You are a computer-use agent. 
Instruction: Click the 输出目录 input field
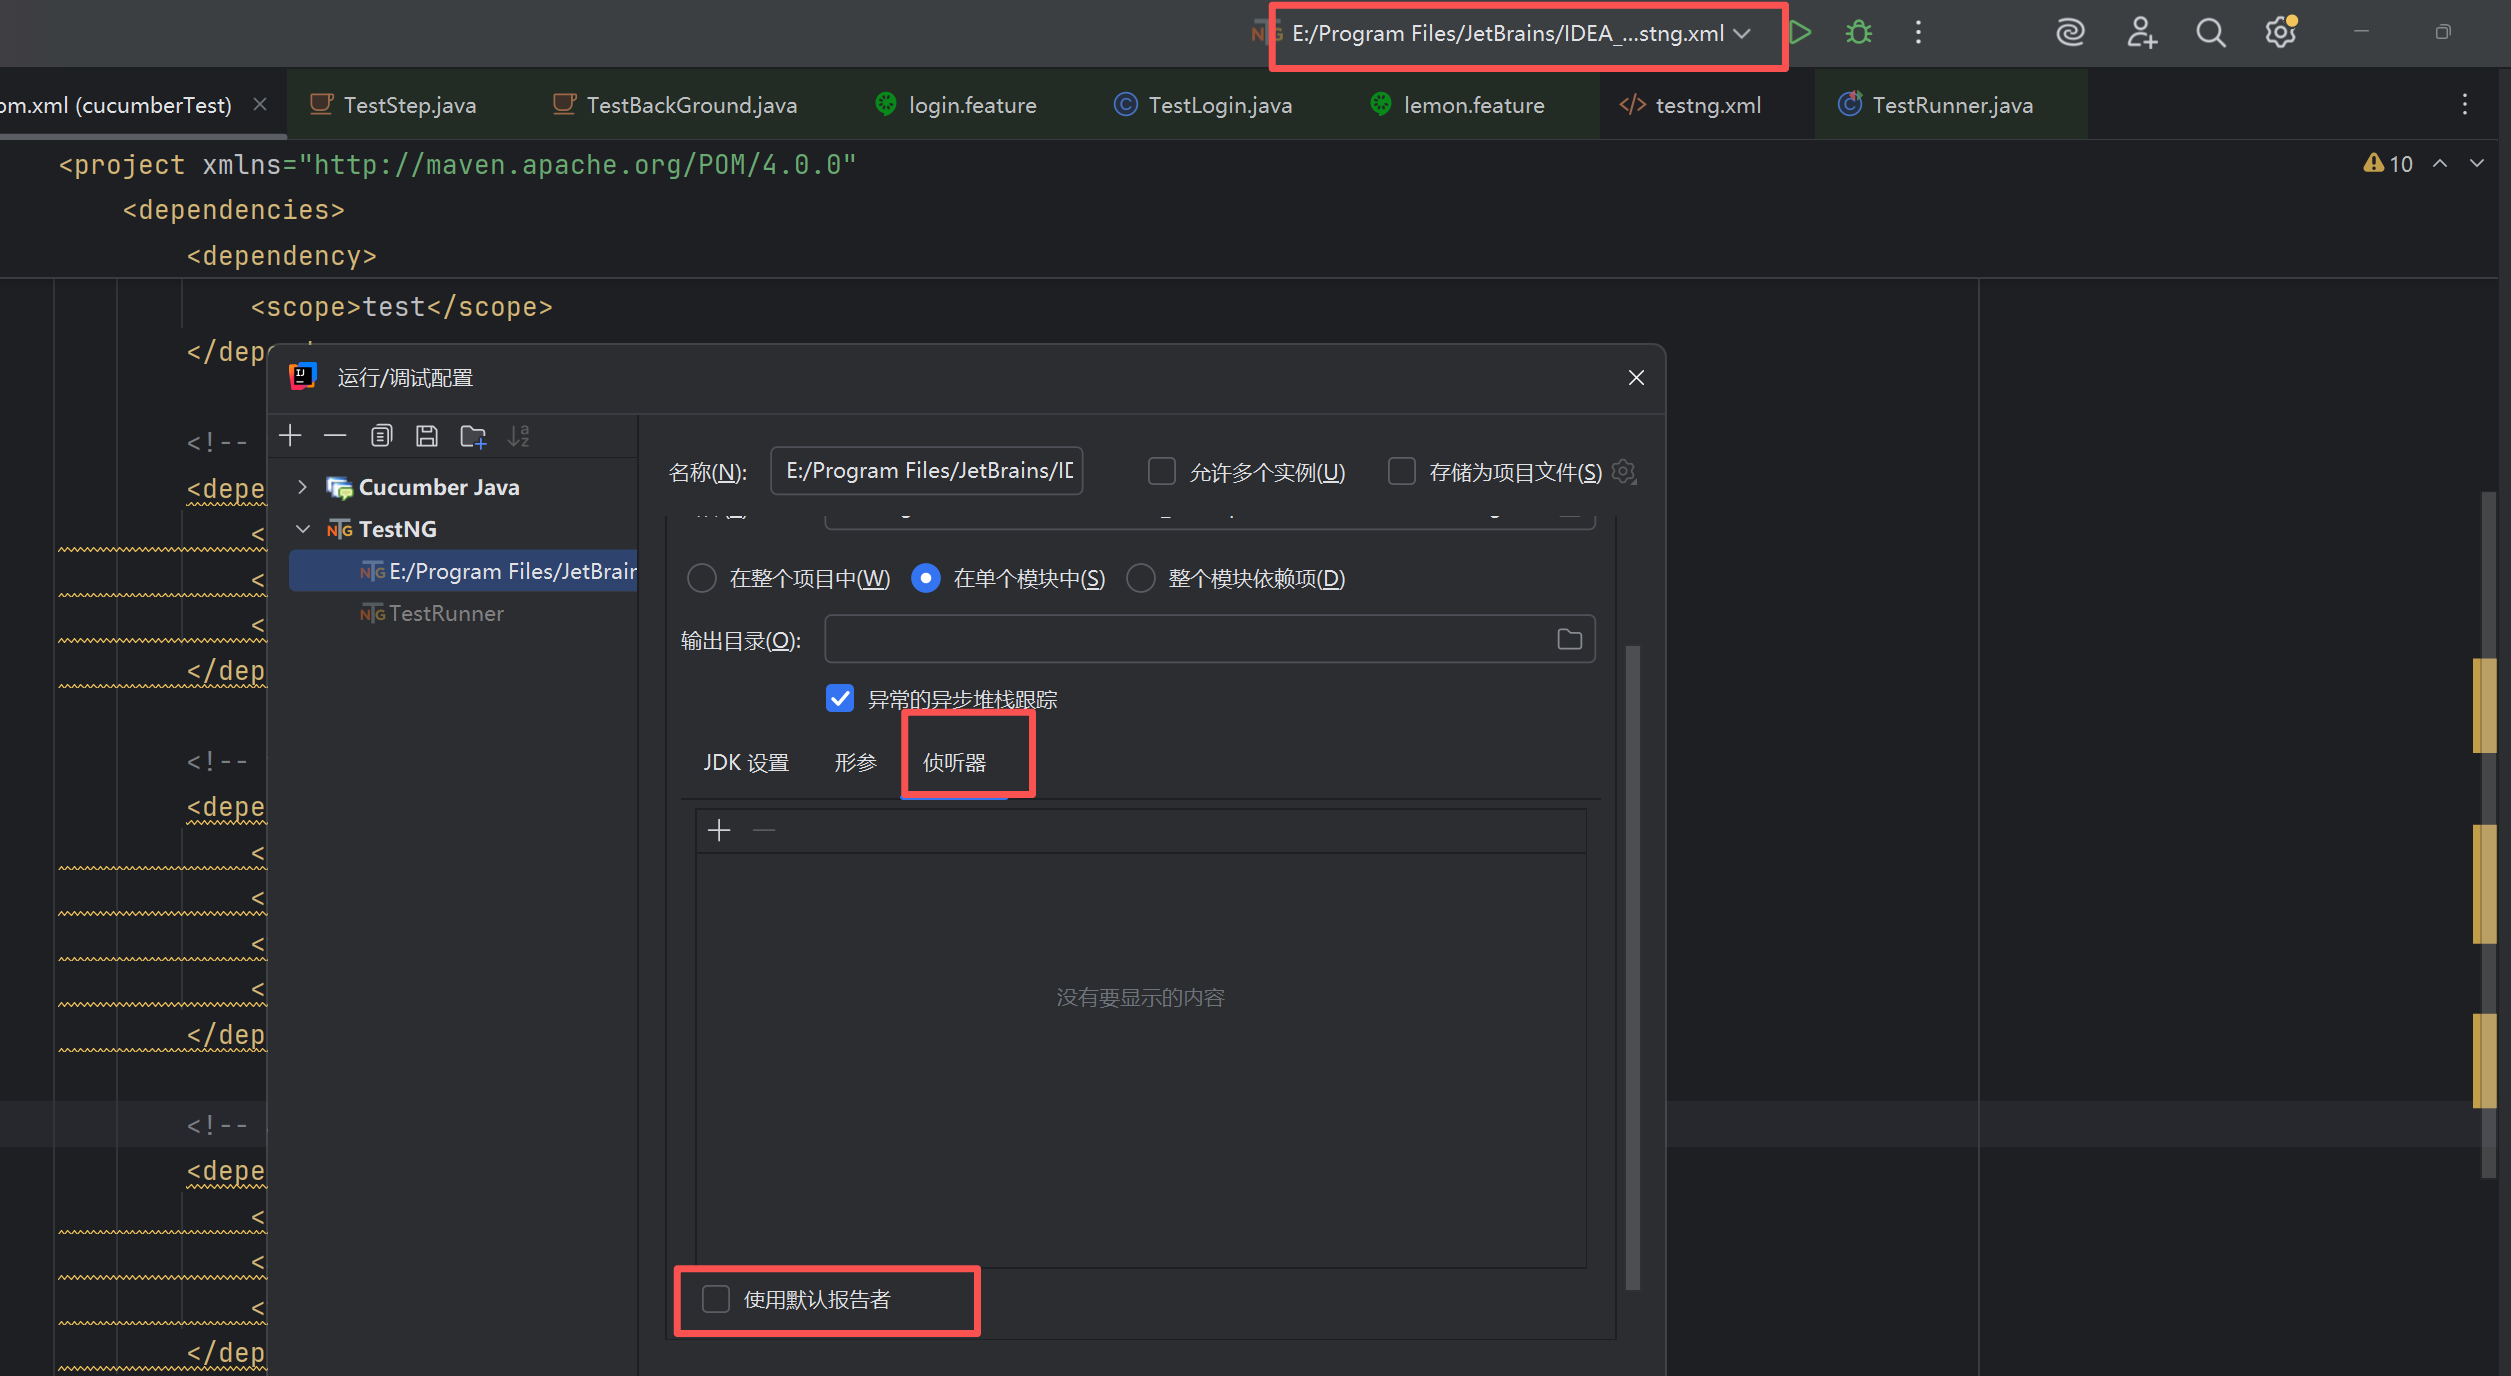[x=1185, y=639]
